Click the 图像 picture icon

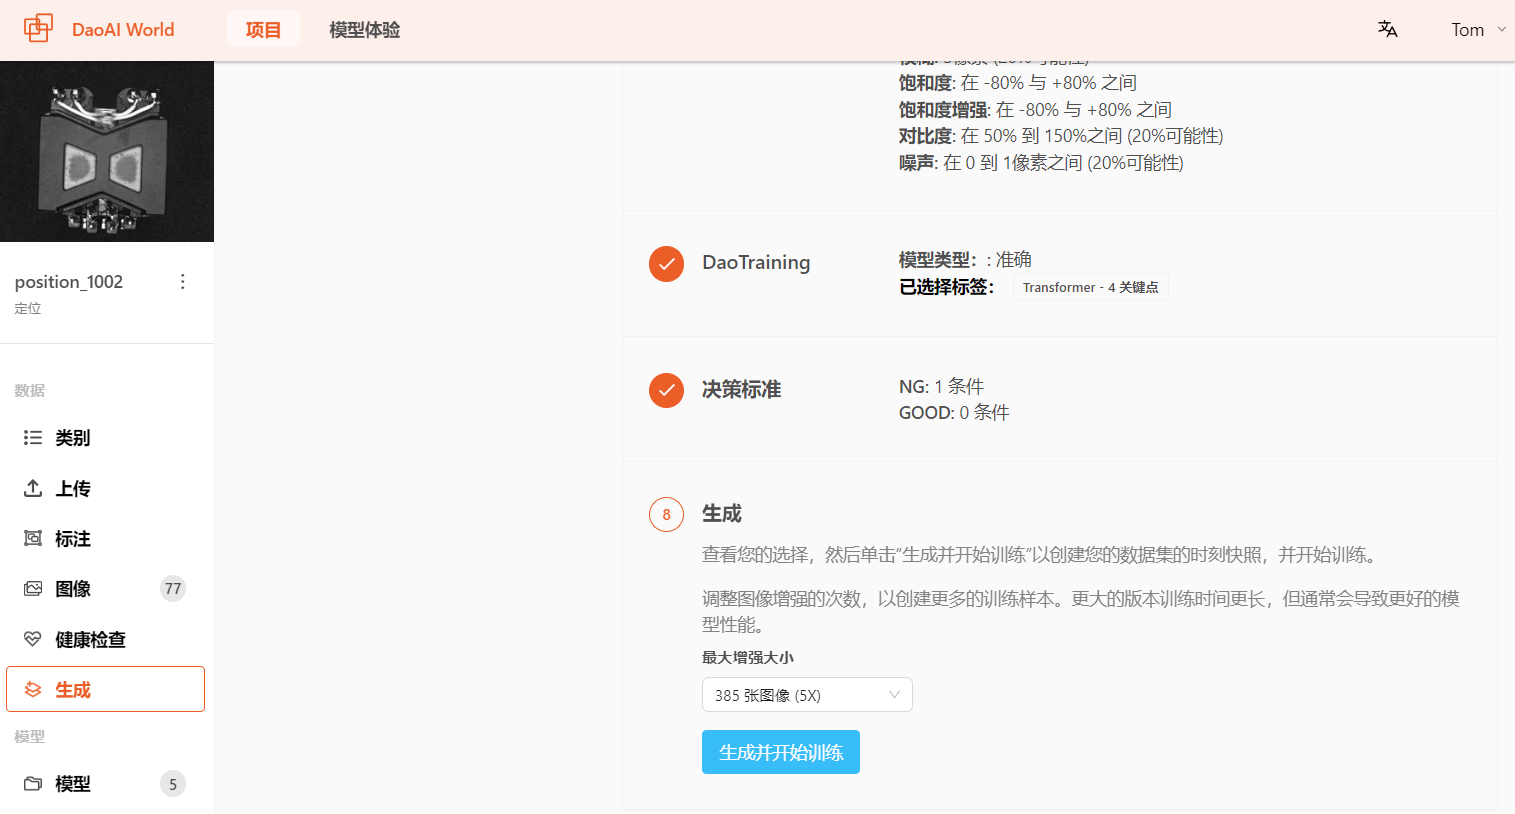pos(33,588)
